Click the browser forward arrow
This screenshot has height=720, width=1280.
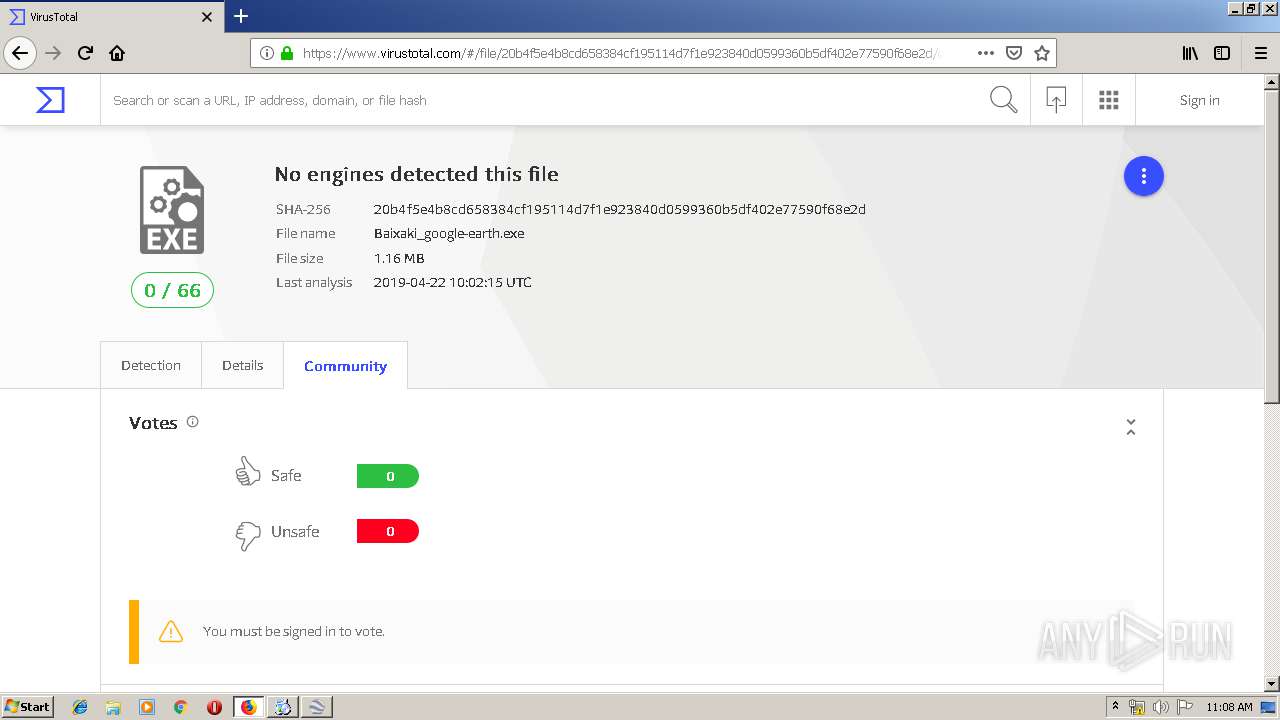53,53
